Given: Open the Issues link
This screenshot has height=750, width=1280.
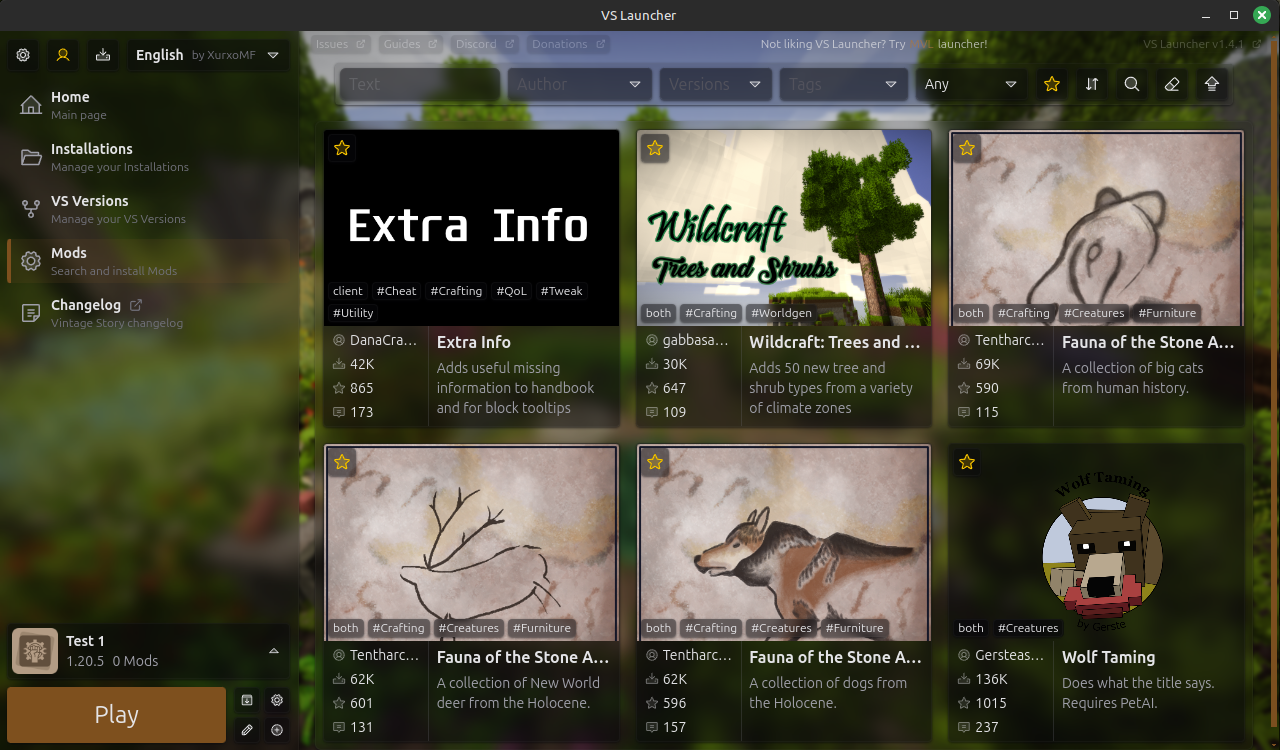Looking at the screenshot, I should (340, 44).
